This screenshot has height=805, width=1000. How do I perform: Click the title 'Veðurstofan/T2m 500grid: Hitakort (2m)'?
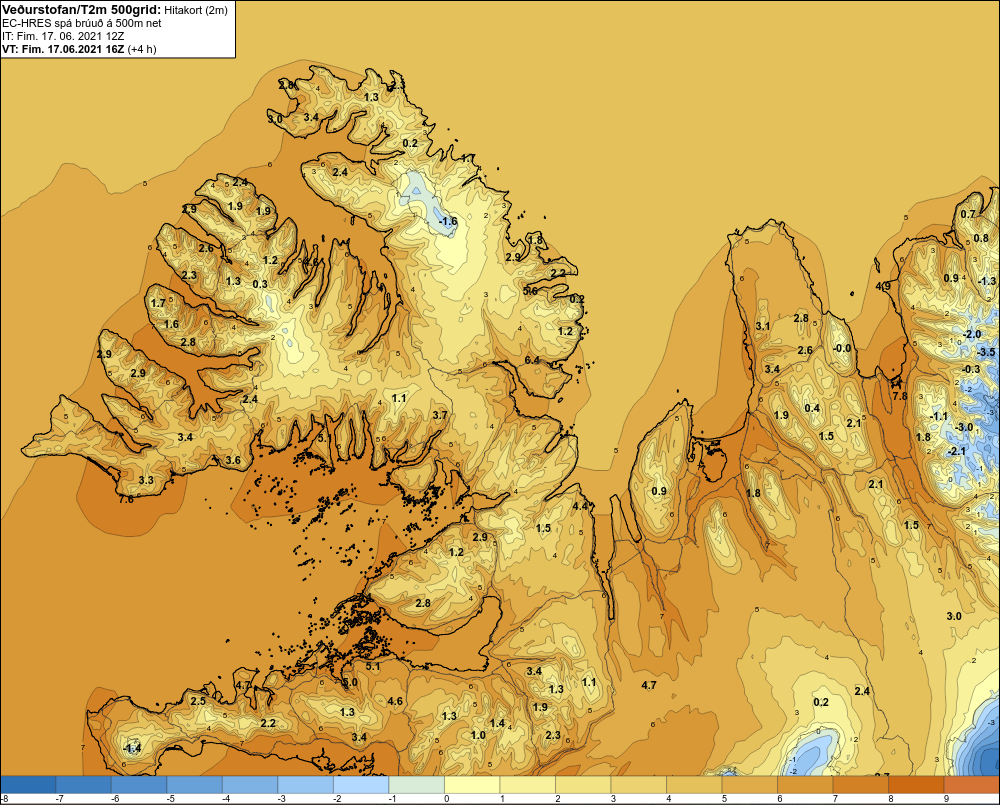(115, 10)
